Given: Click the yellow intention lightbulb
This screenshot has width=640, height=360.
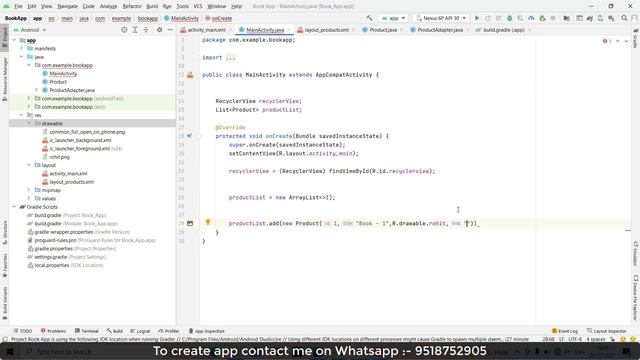Looking at the screenshot, I should [208, 222].
